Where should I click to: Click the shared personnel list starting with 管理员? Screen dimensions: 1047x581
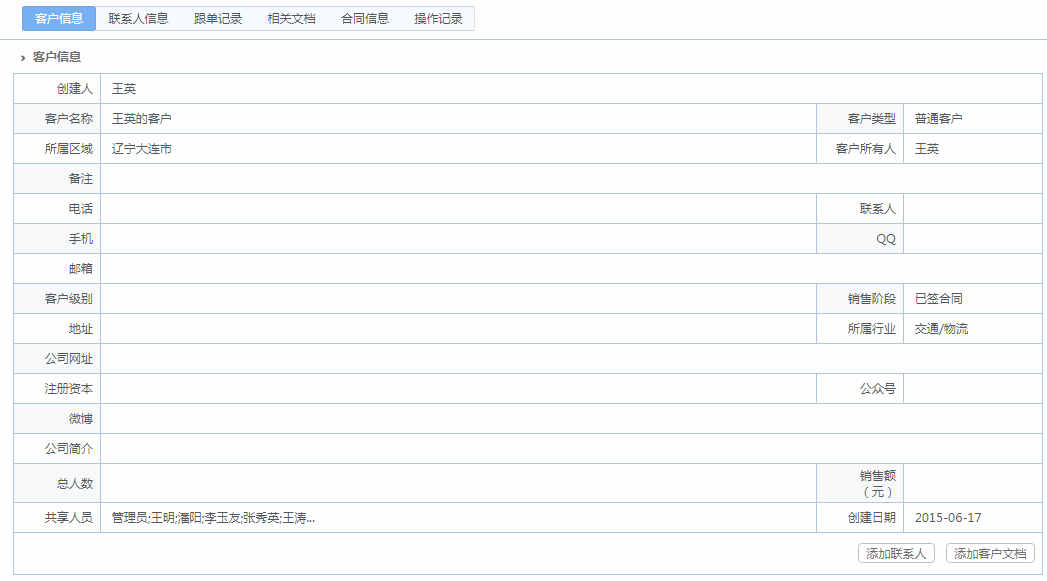click(213, 518)
